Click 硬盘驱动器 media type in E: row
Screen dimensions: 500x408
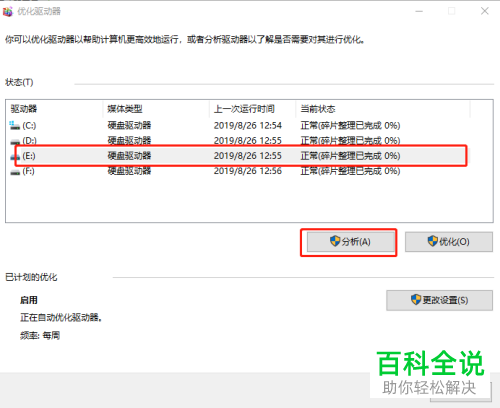pos(129,156)
